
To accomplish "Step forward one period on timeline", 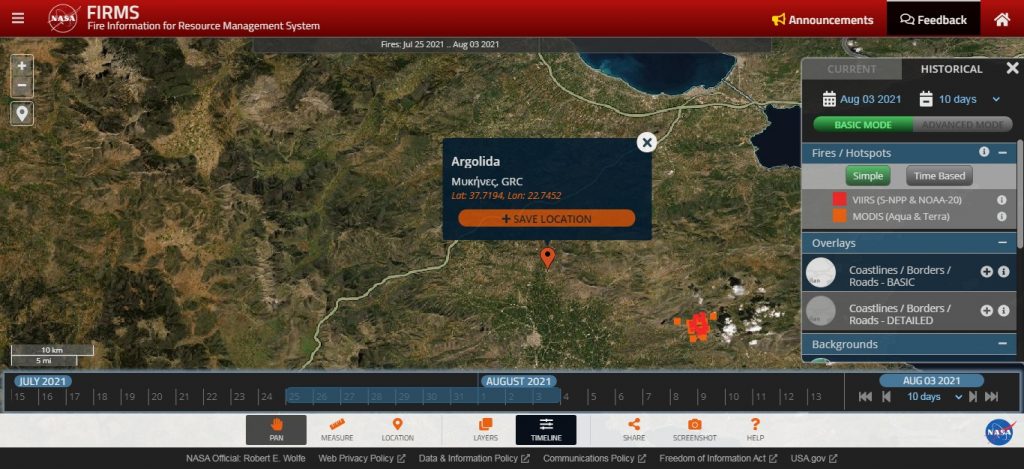I will [x=972, y=396].
